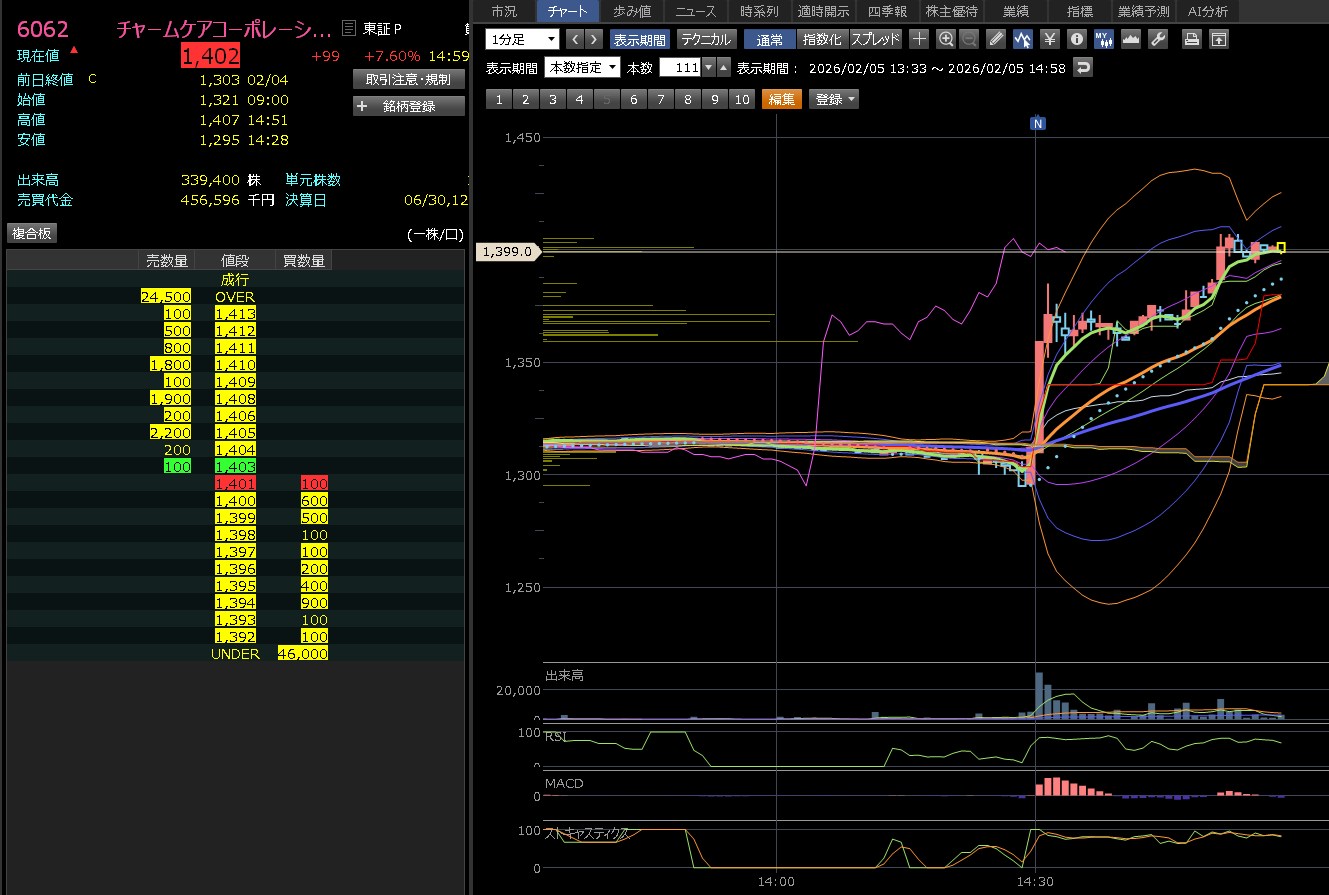Image resolution: width=1329 pixels, height=895 pixels.
Task: Click the 1,399.0 price marker on chart axis
Action: [x=507, y=252]
